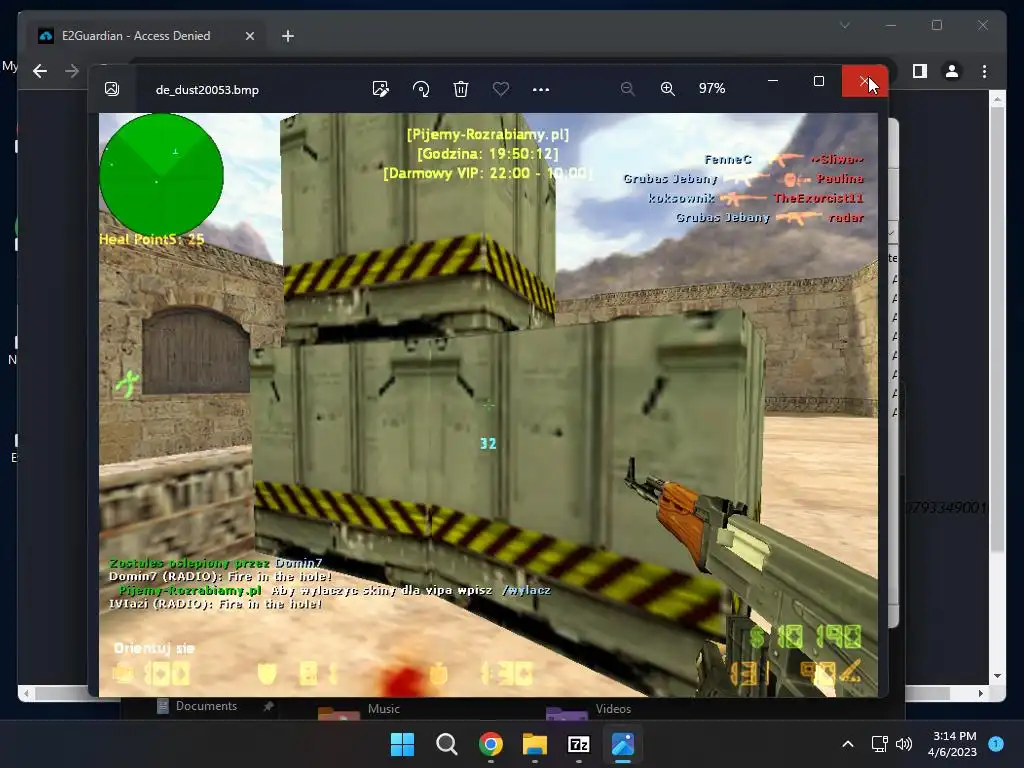The height and width of the screenshot is (768, 1024).
Task: Open a new tab in Chrome
Action: click(x=287, y=36)
